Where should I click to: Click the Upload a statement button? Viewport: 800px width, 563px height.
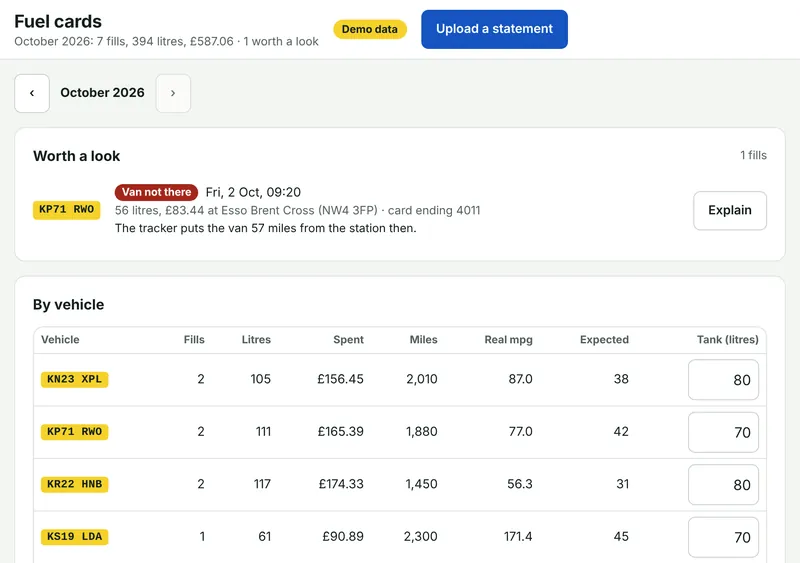[x=494, y=29]
